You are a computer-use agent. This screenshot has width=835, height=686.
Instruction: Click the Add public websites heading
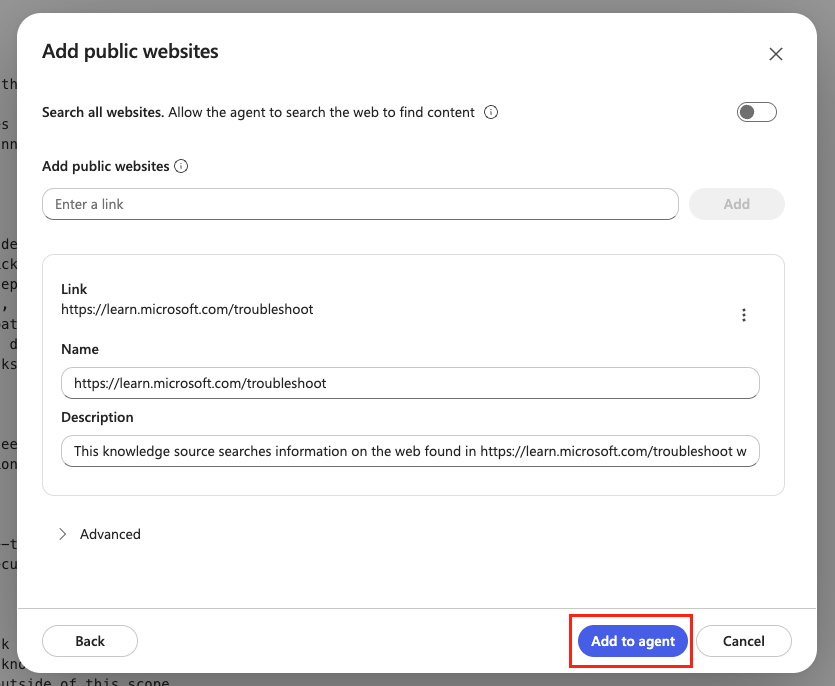(130, 51)
